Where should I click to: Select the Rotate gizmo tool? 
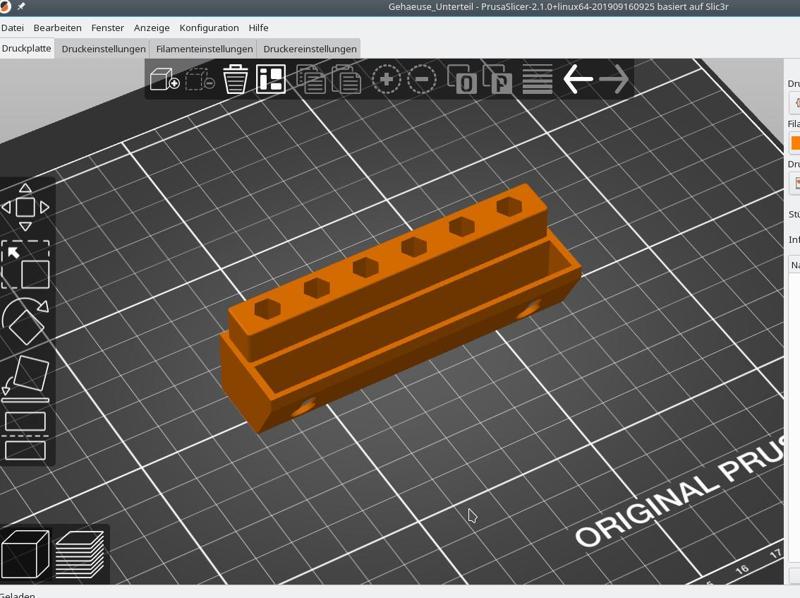coord(26,321)
